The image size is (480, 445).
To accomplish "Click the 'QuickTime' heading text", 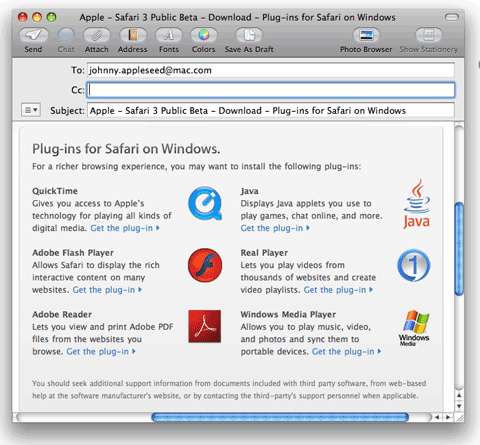I will point(55,191).
